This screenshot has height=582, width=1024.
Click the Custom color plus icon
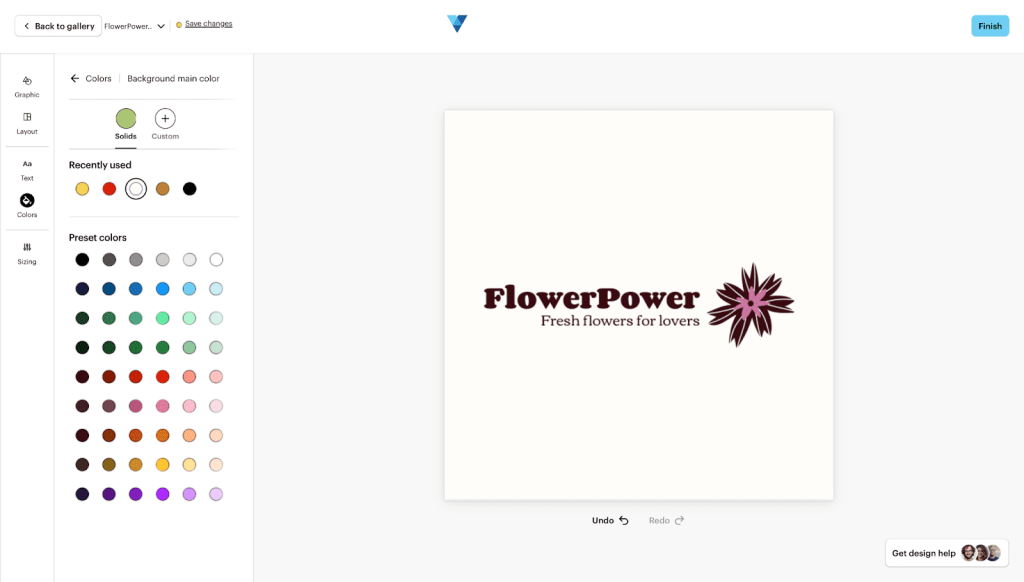(x=164, y=120)
